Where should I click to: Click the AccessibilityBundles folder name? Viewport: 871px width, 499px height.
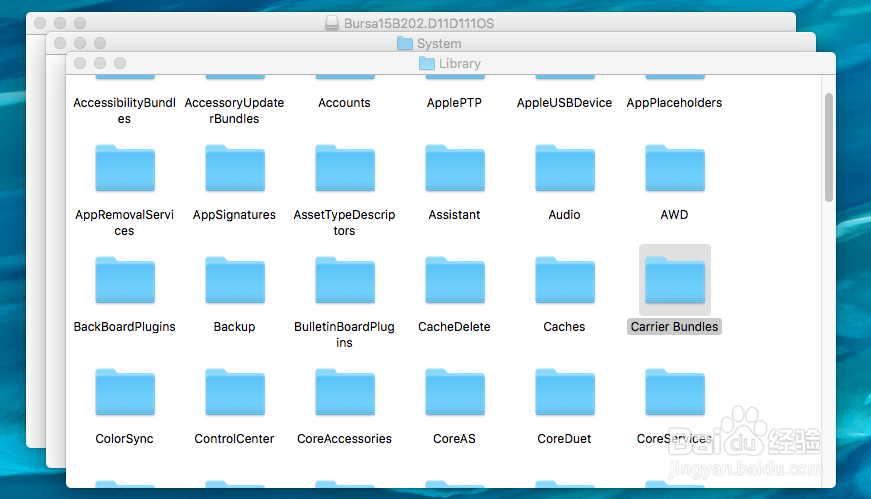tap(124, 111)
